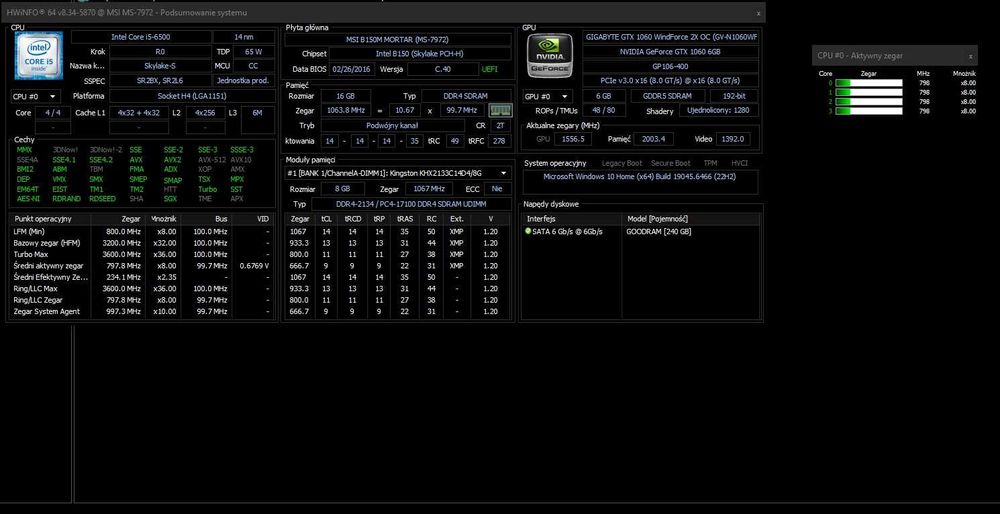Click the Video clock 1392.0 value
Screen dimensions: 1000x514
click(733, 139)
